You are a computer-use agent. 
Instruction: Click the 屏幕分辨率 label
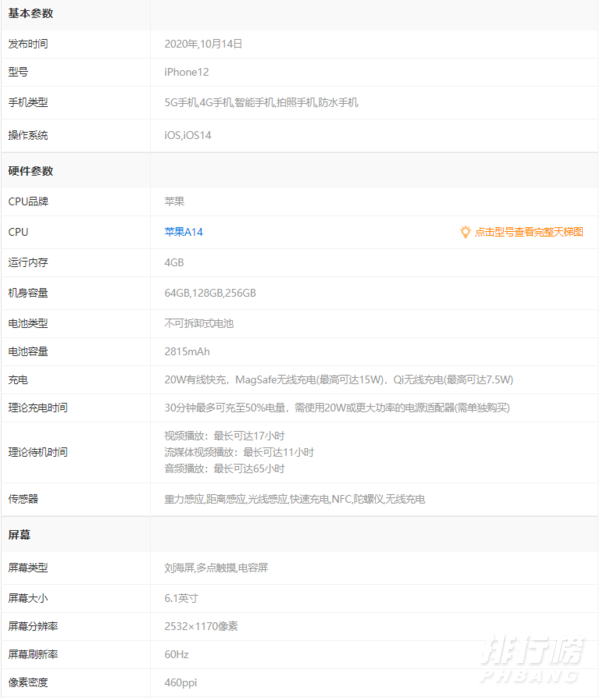pyautogui.click(x=33, y=626)
